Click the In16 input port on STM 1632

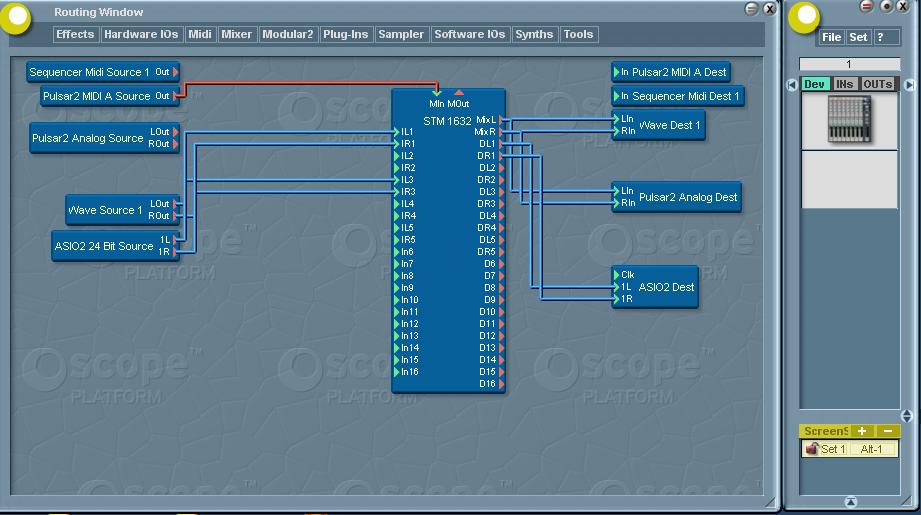coord(396,372)
